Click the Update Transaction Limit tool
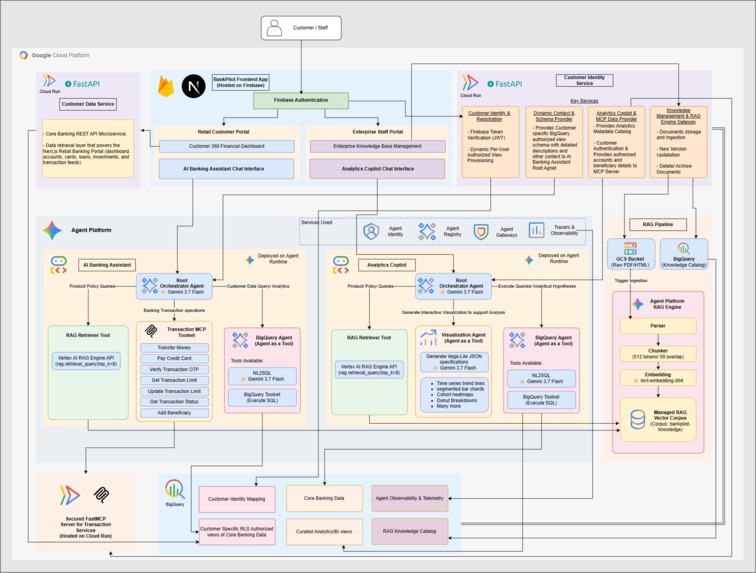Image resolution: width=756 pixels, height=573 pixels. (x=174, y=391)
